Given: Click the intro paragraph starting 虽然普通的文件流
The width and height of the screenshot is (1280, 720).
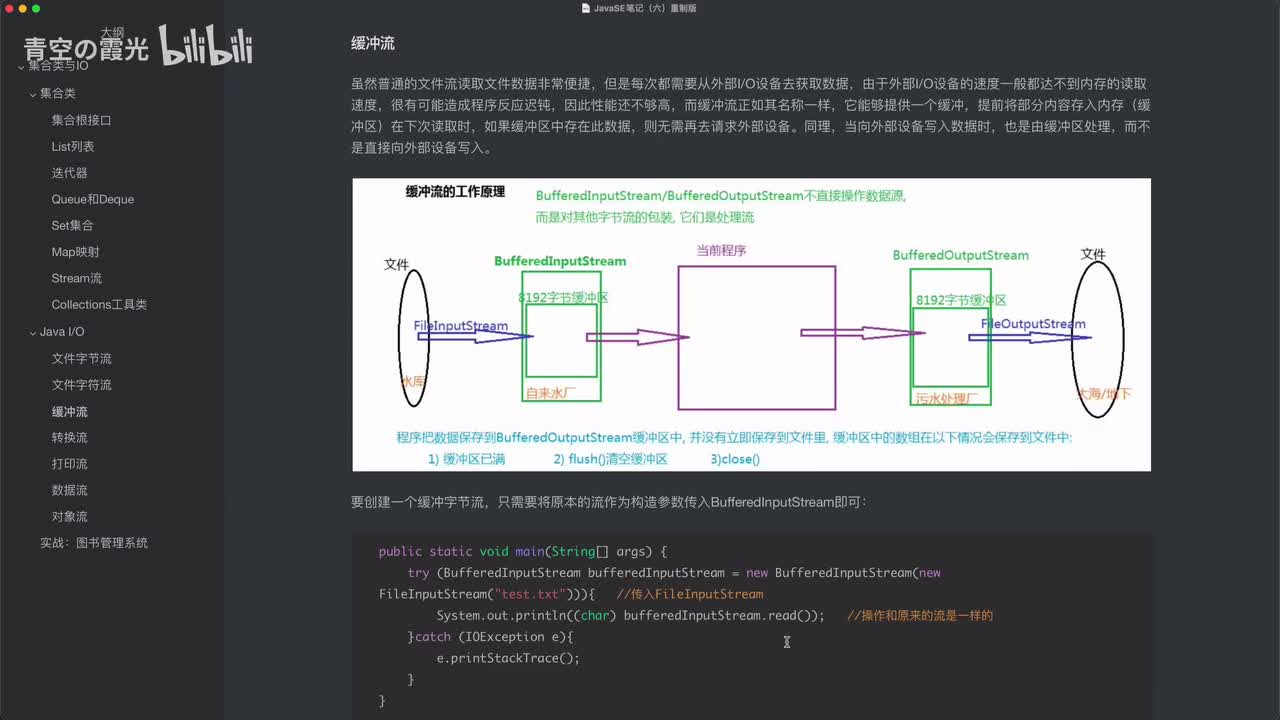Looking at the screenshot, I should tap(751, 117).
